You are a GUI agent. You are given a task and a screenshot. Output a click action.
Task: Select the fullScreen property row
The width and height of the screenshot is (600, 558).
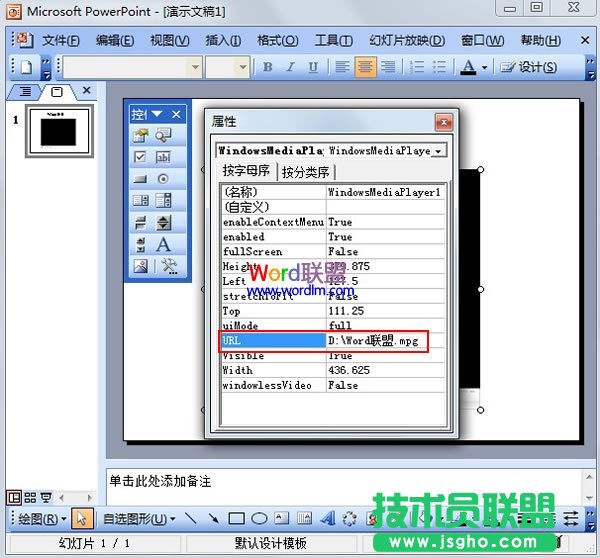click(x=333, y=251)
